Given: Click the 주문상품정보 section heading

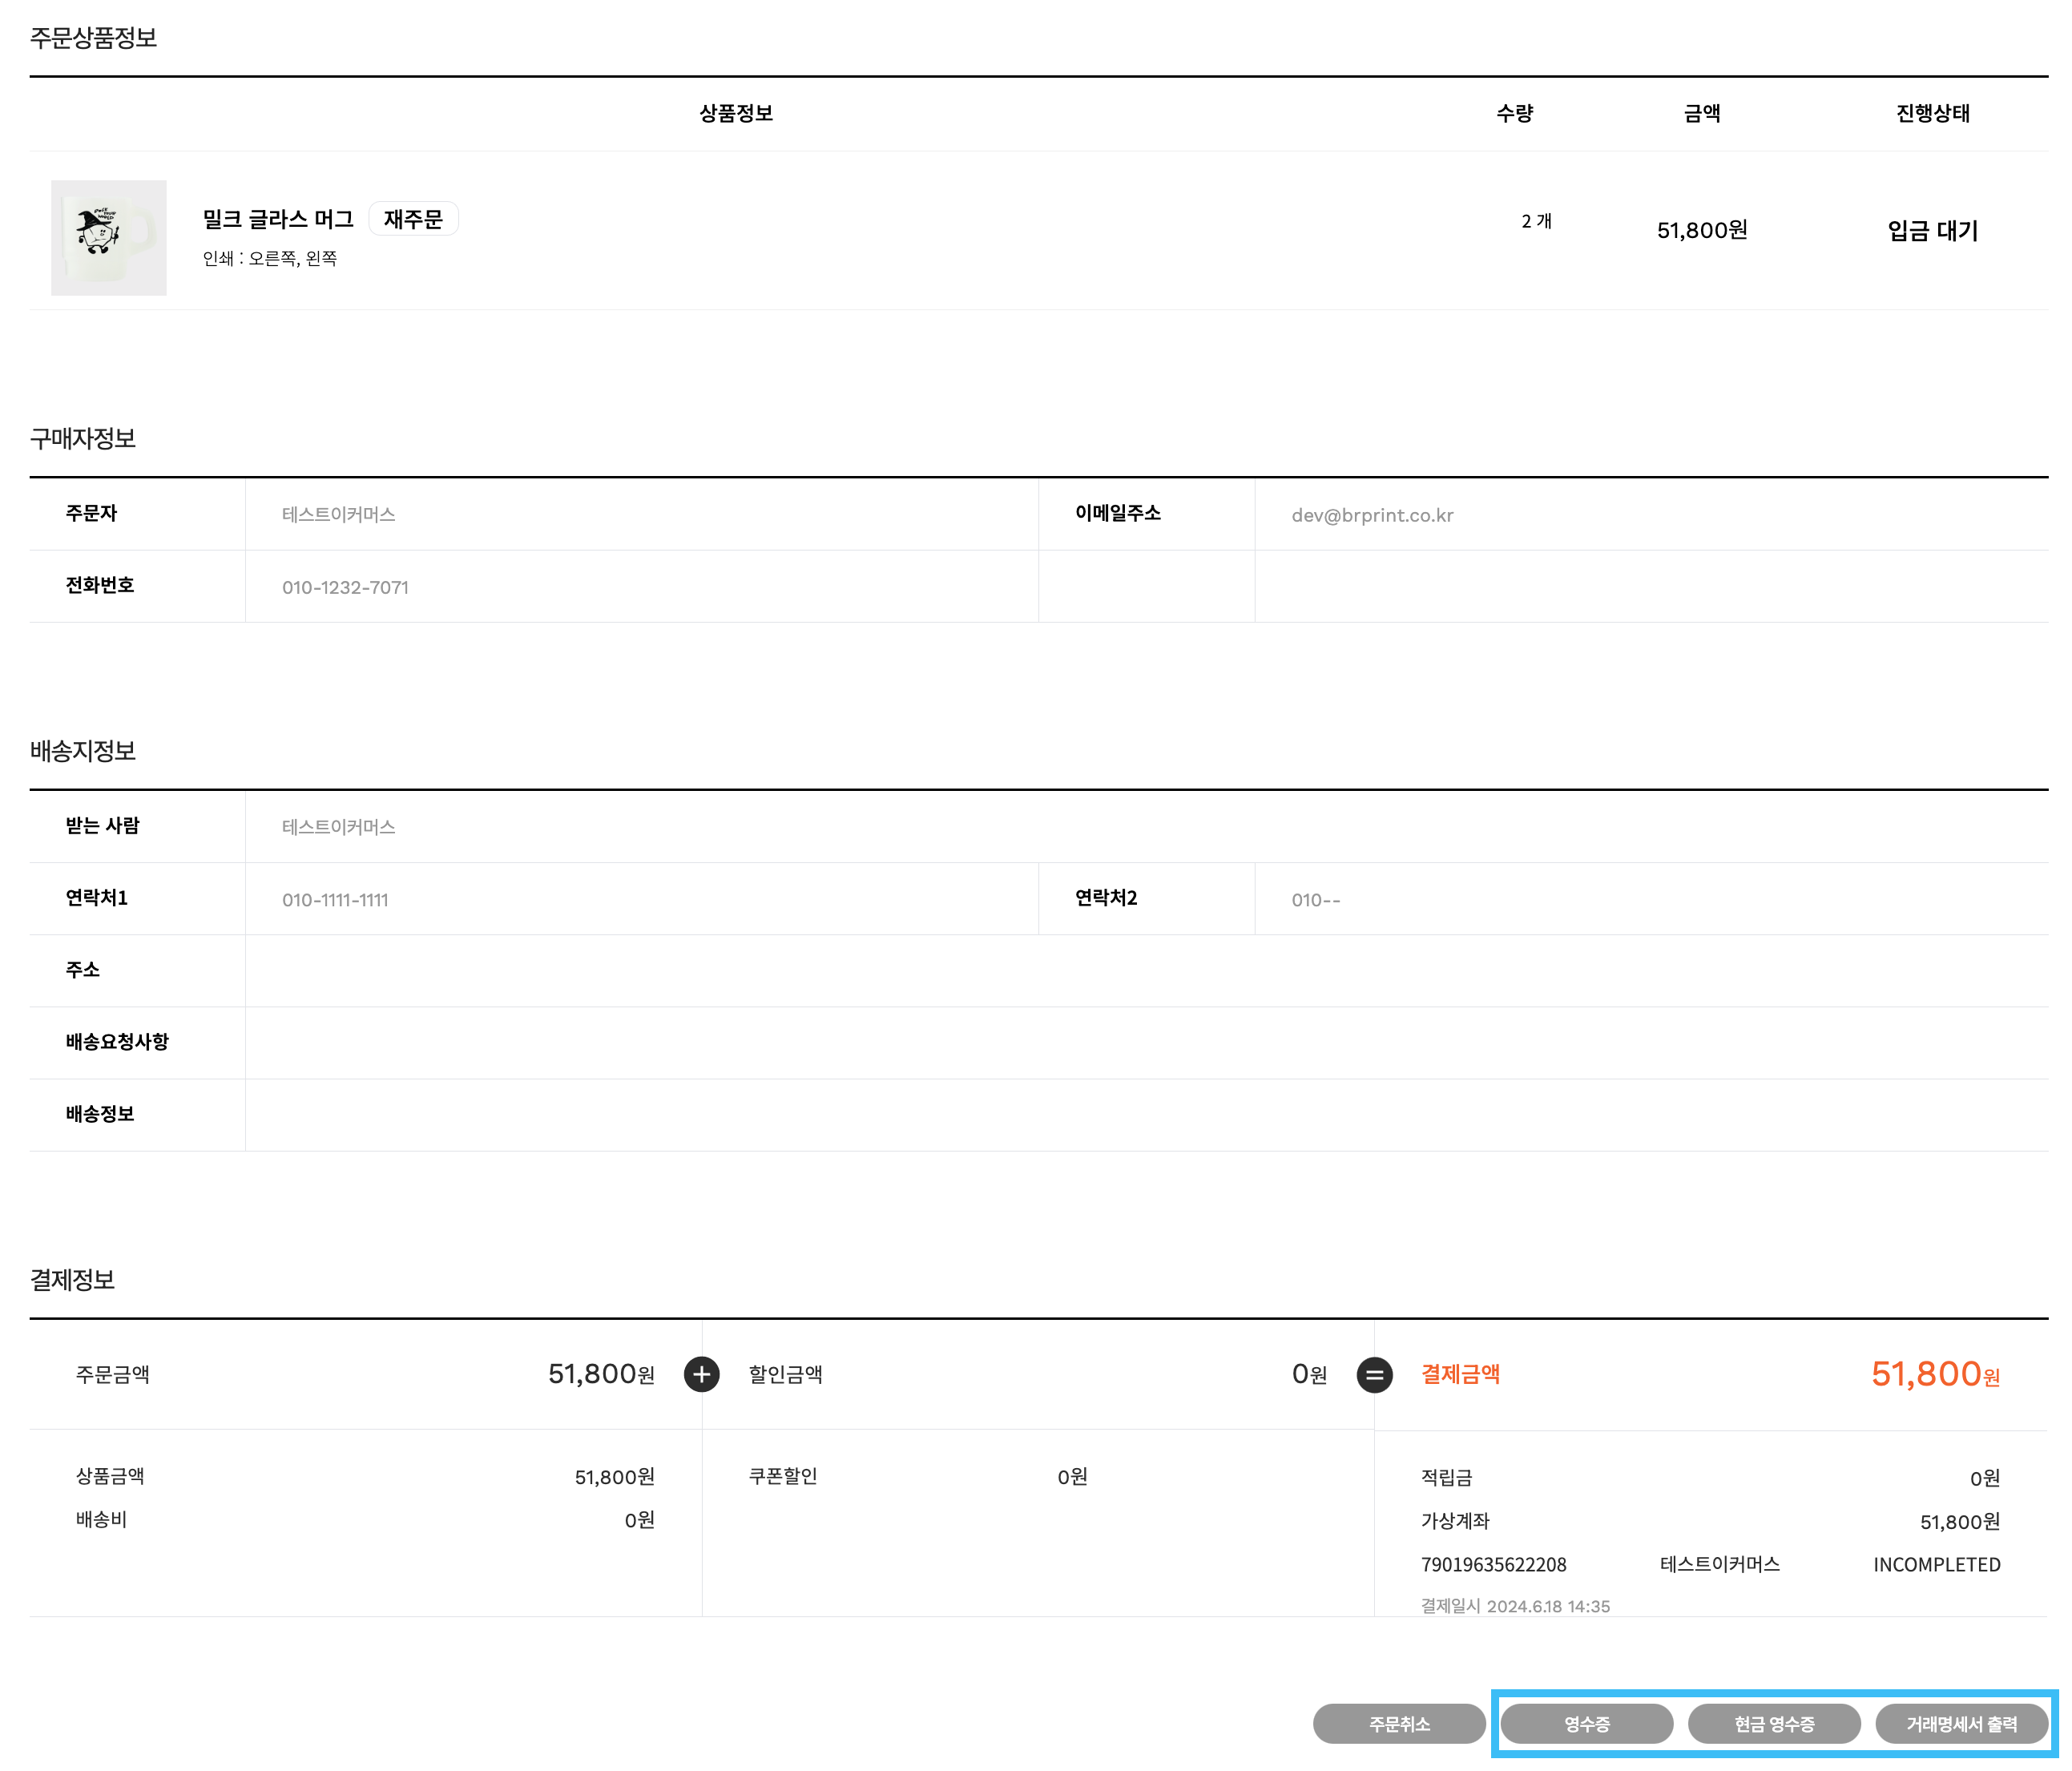Looking at the screenshot, I should point(93,38).
